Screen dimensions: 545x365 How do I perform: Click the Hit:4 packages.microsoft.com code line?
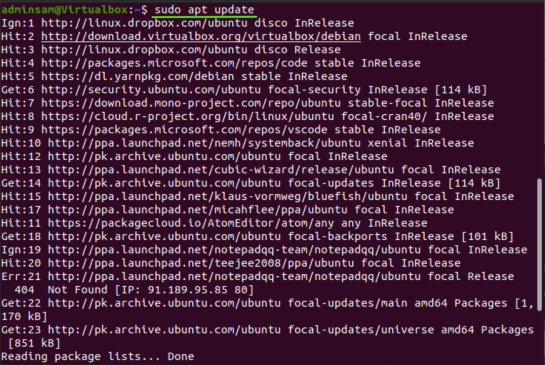pos(211,63)
